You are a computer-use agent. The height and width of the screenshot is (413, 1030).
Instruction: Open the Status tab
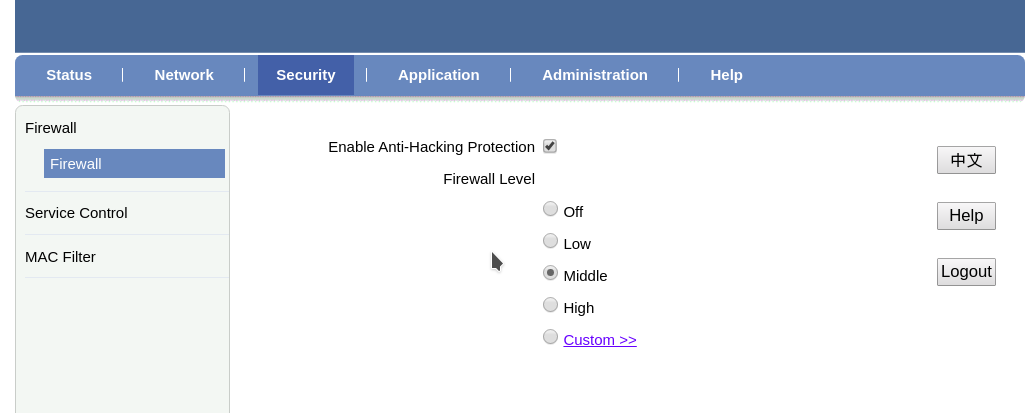(x=69, y=75)
